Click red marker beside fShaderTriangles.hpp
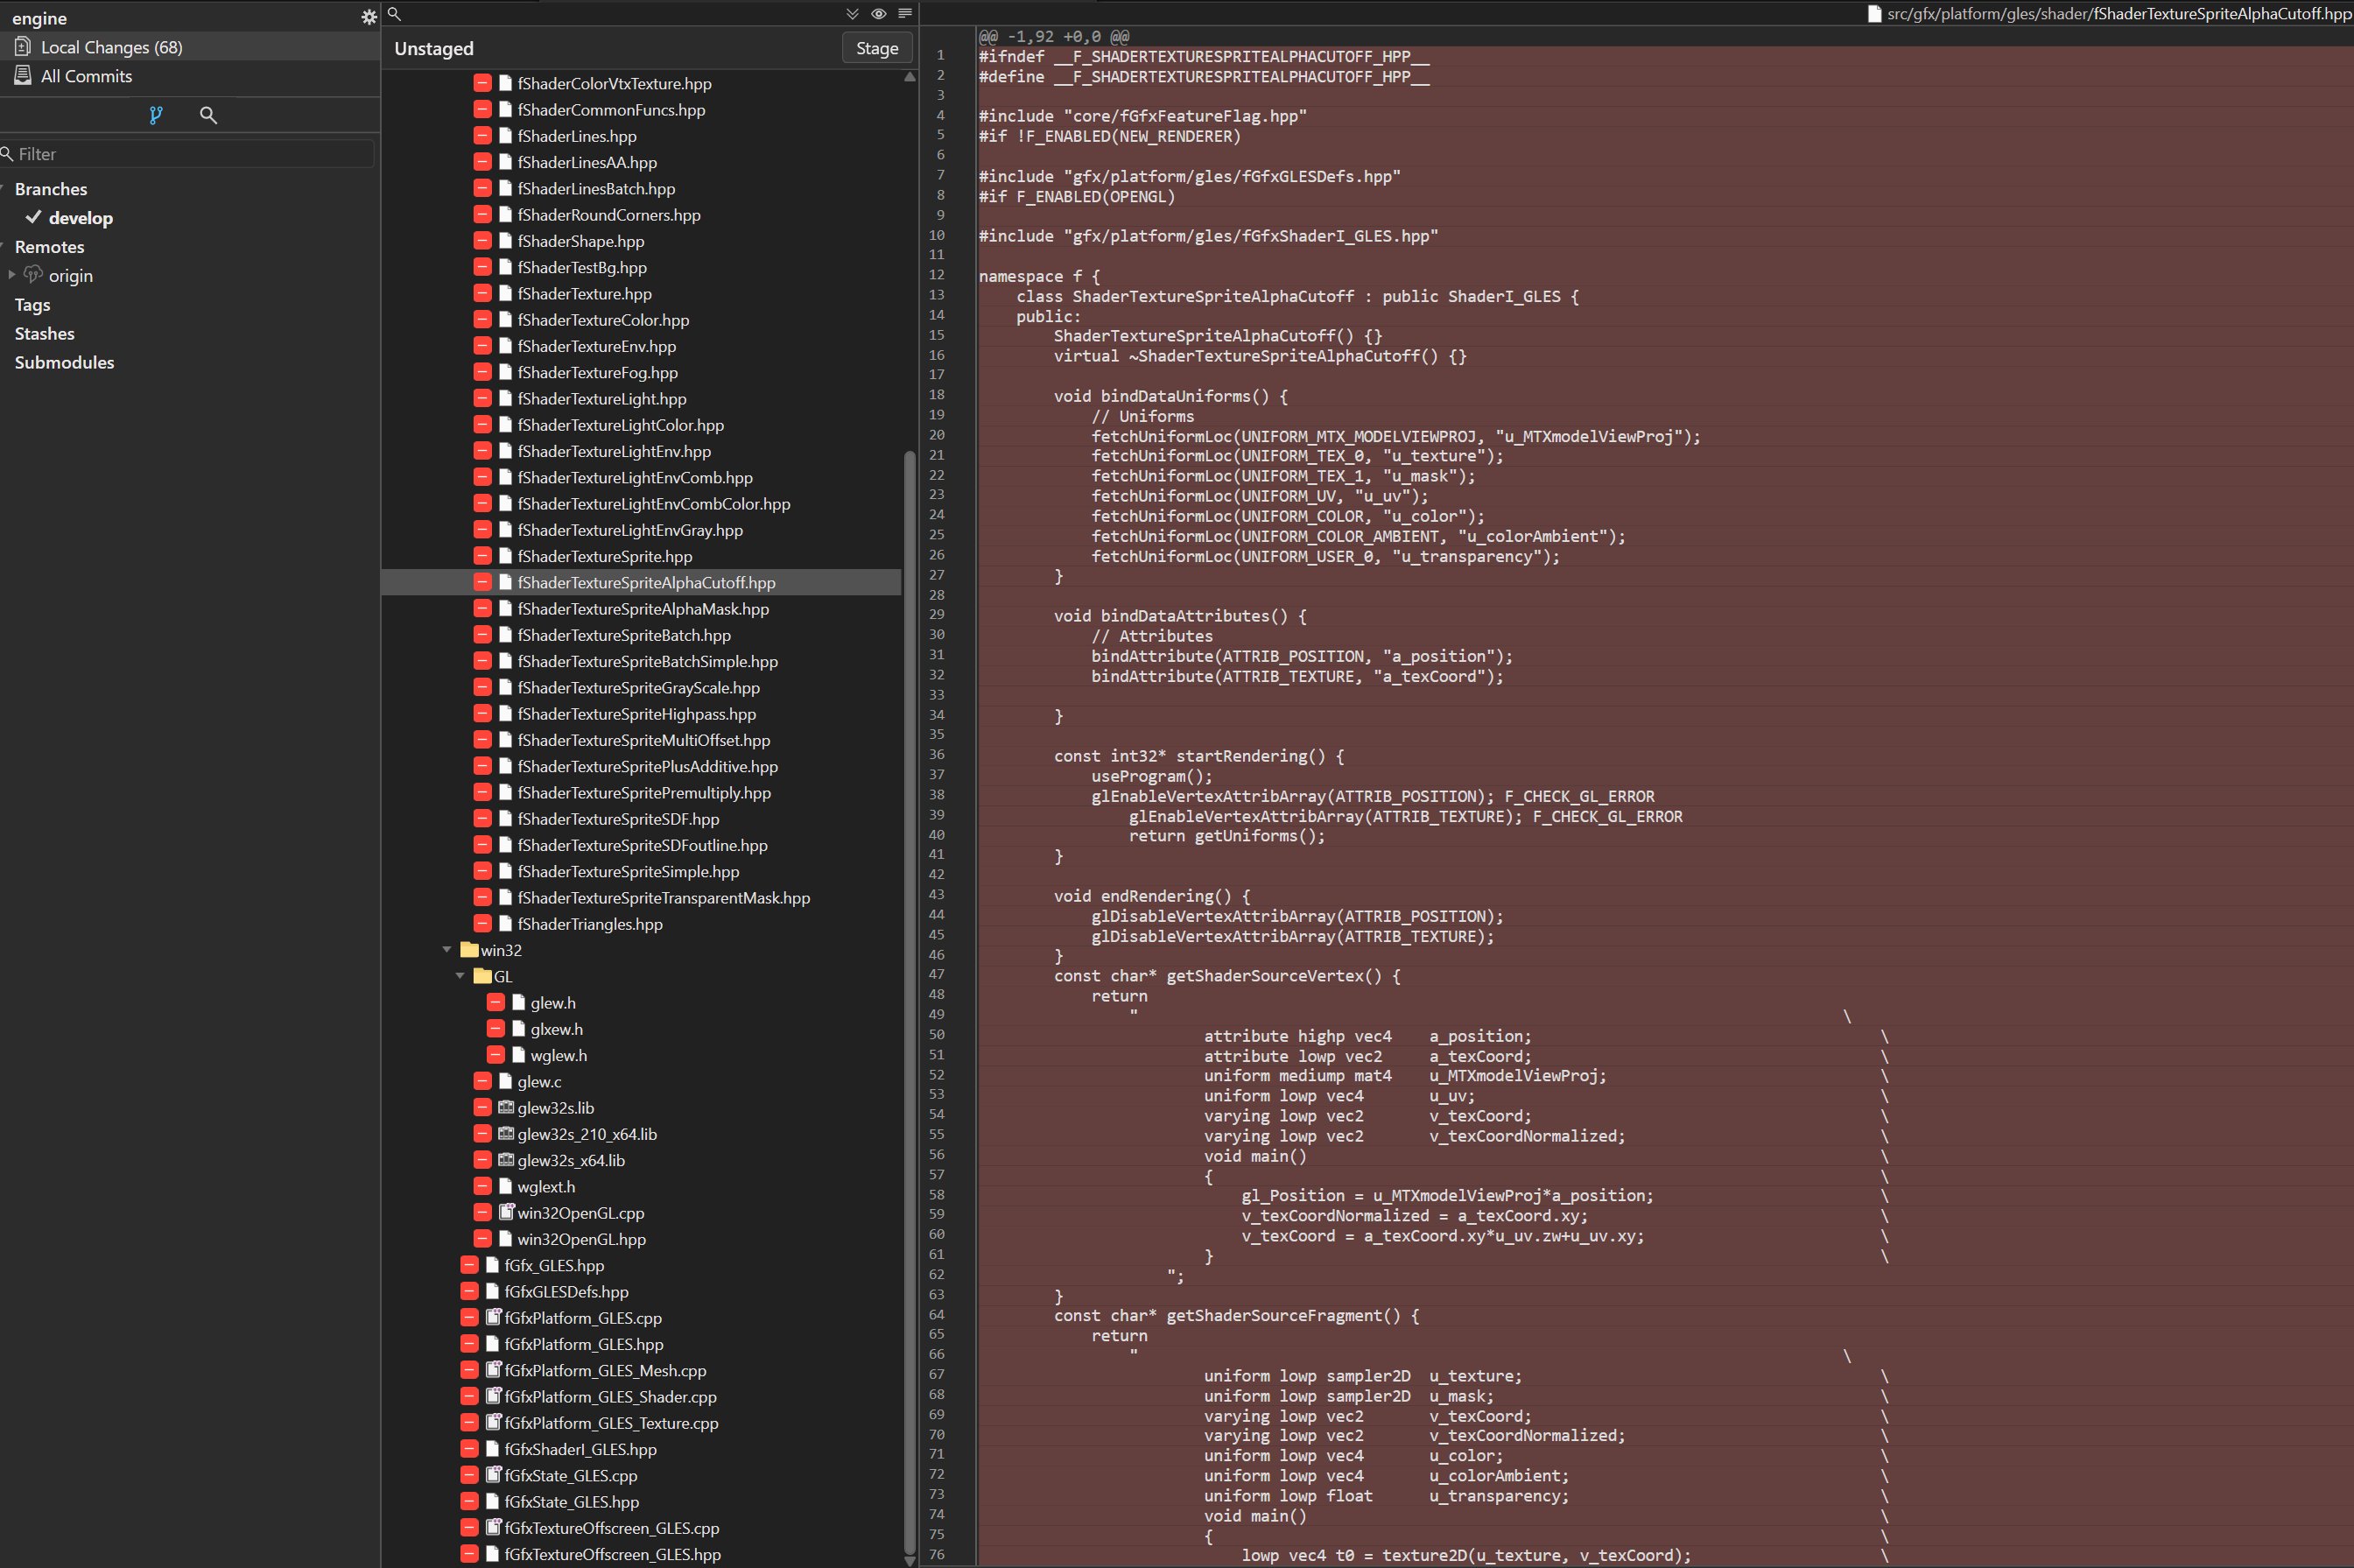Viewport: 2354px width, 1568px height. (x=482, y=924)
